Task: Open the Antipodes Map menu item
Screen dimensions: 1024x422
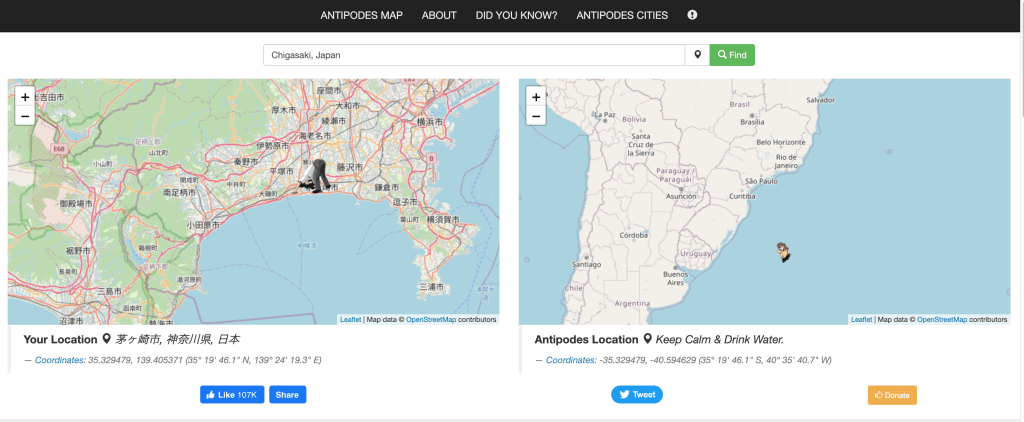Action: [361, 15]
